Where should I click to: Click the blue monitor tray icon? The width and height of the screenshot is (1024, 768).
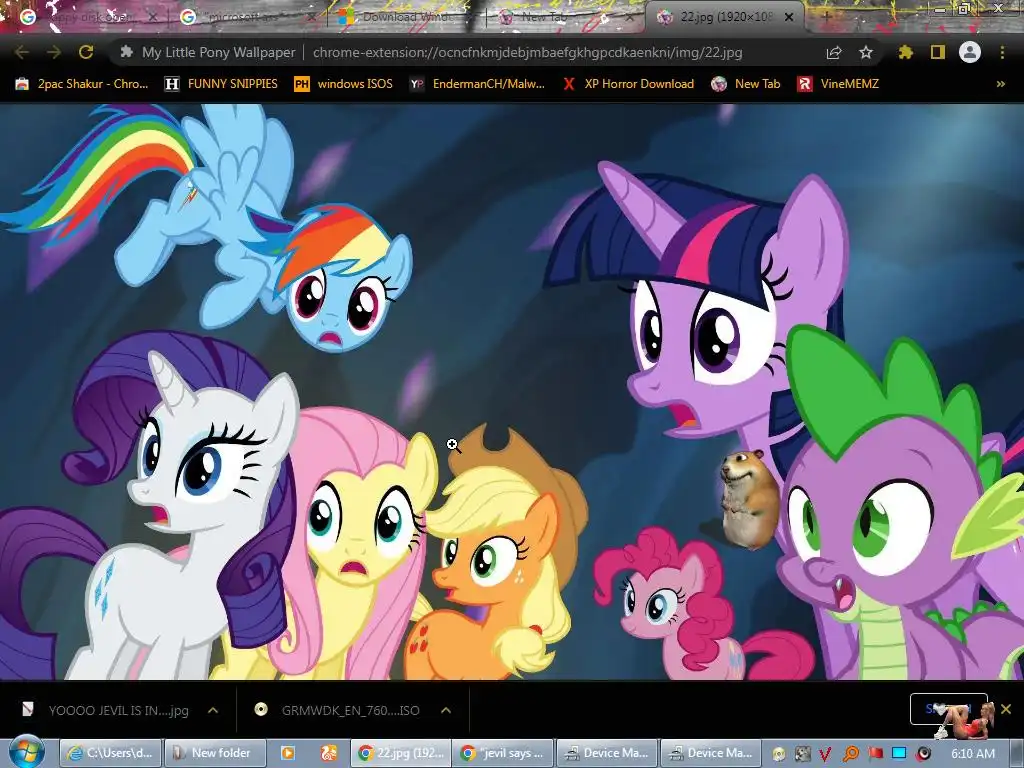(899, 754)
